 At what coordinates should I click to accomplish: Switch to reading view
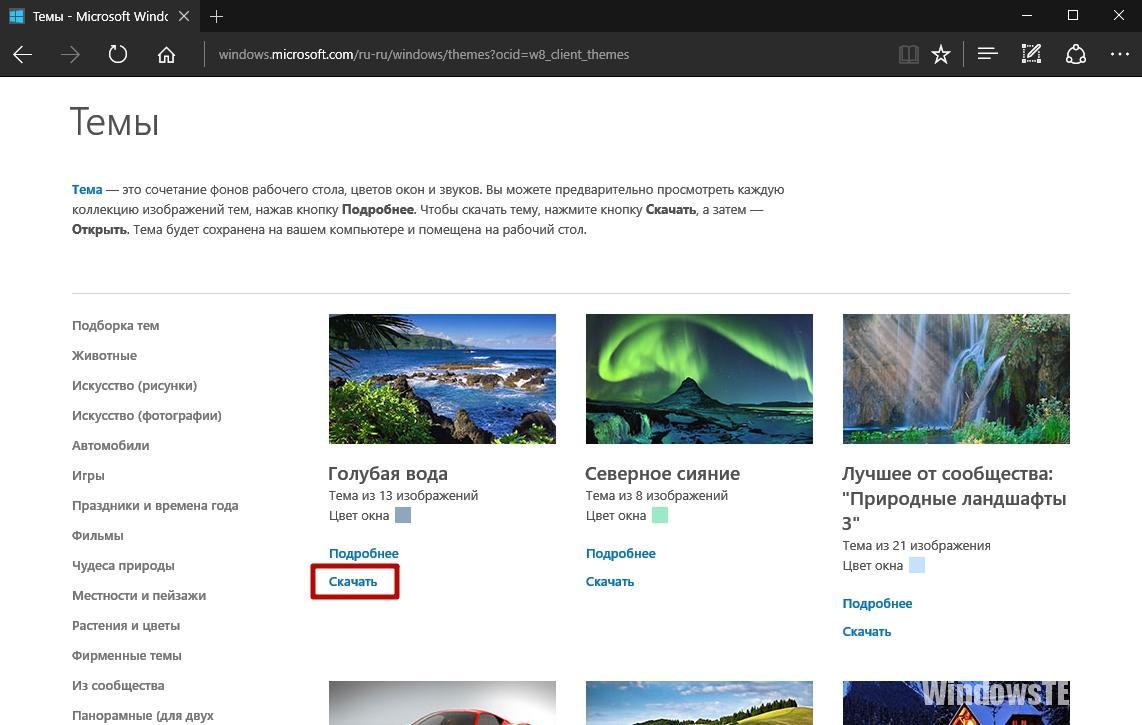pyautogui.click(x=908, y=54)
